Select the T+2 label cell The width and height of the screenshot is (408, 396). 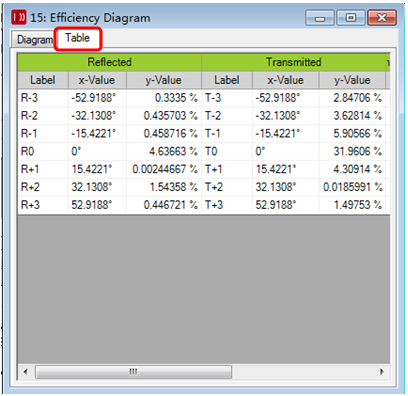227,187
